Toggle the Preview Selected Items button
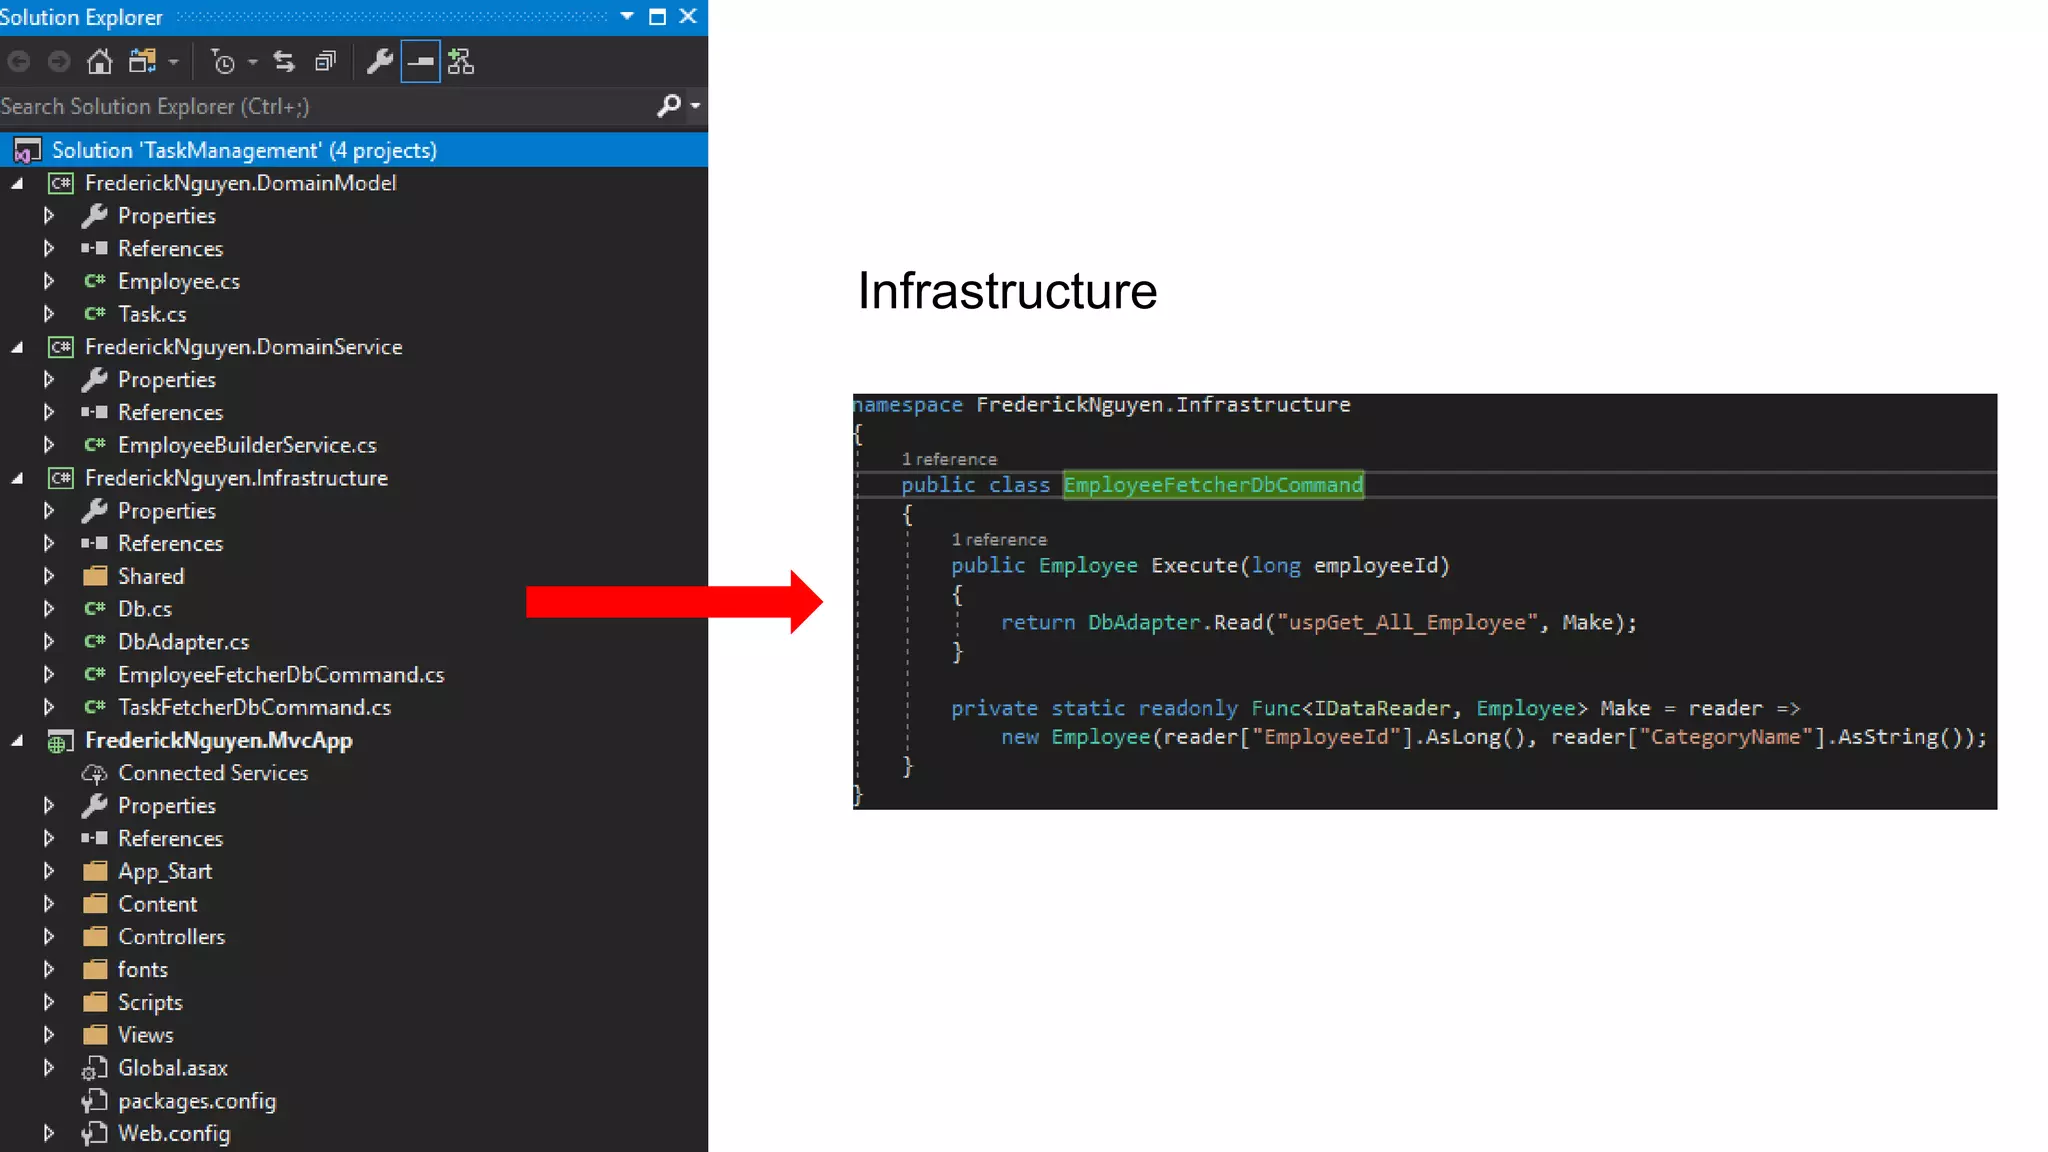2048x1152 pixels. pyautogui.click(x=420, y=62)
